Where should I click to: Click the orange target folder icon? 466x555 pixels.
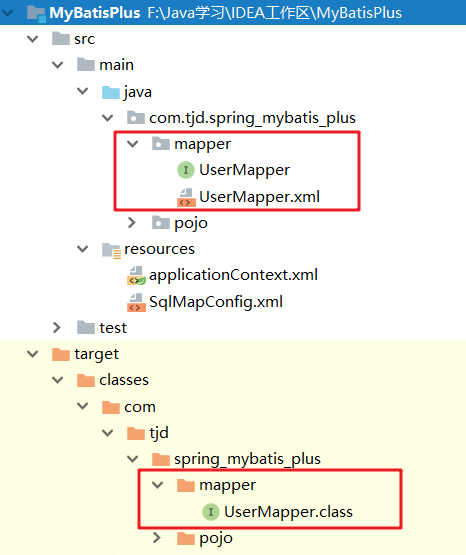pyautogui.click(x=61, y=354)
